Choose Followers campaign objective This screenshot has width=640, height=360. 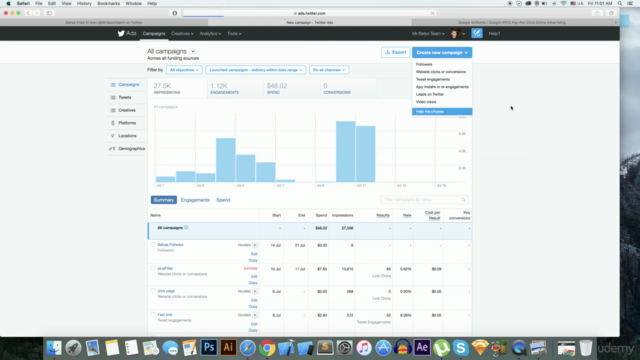point(424,64)
